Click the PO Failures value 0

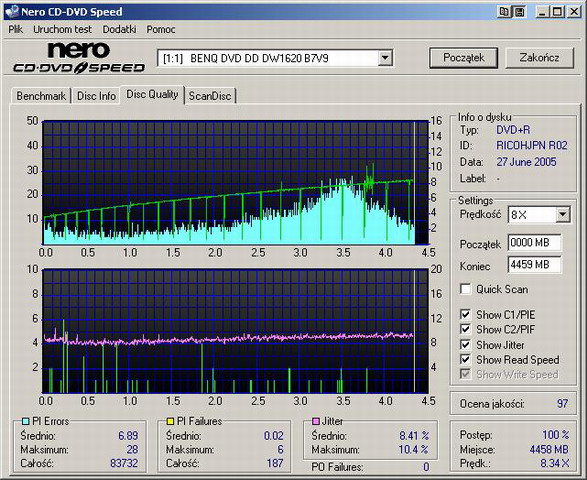pyautogui.click(x=426, y=467)
